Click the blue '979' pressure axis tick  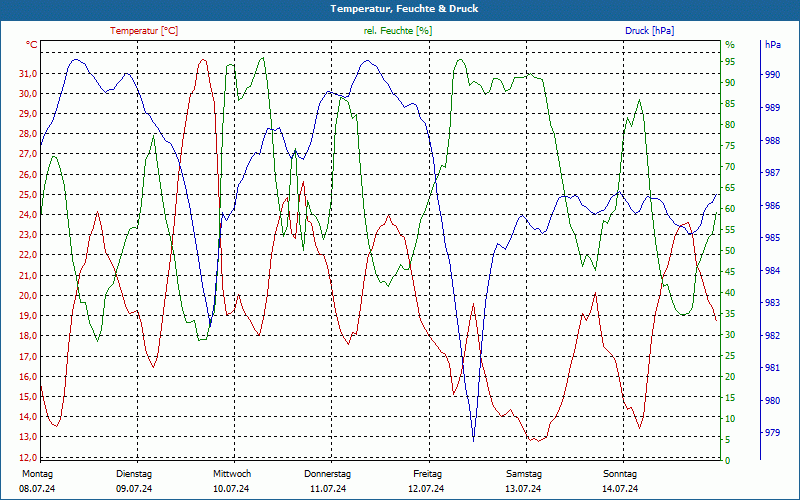pyautogui.click(x=773, y=433)
